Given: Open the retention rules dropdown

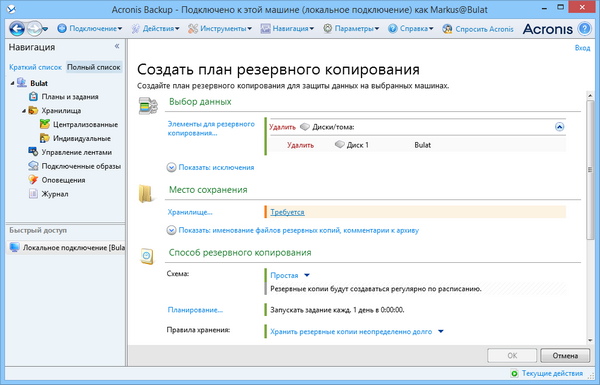Looking at the screenshot, I should (x=357, y=332).
